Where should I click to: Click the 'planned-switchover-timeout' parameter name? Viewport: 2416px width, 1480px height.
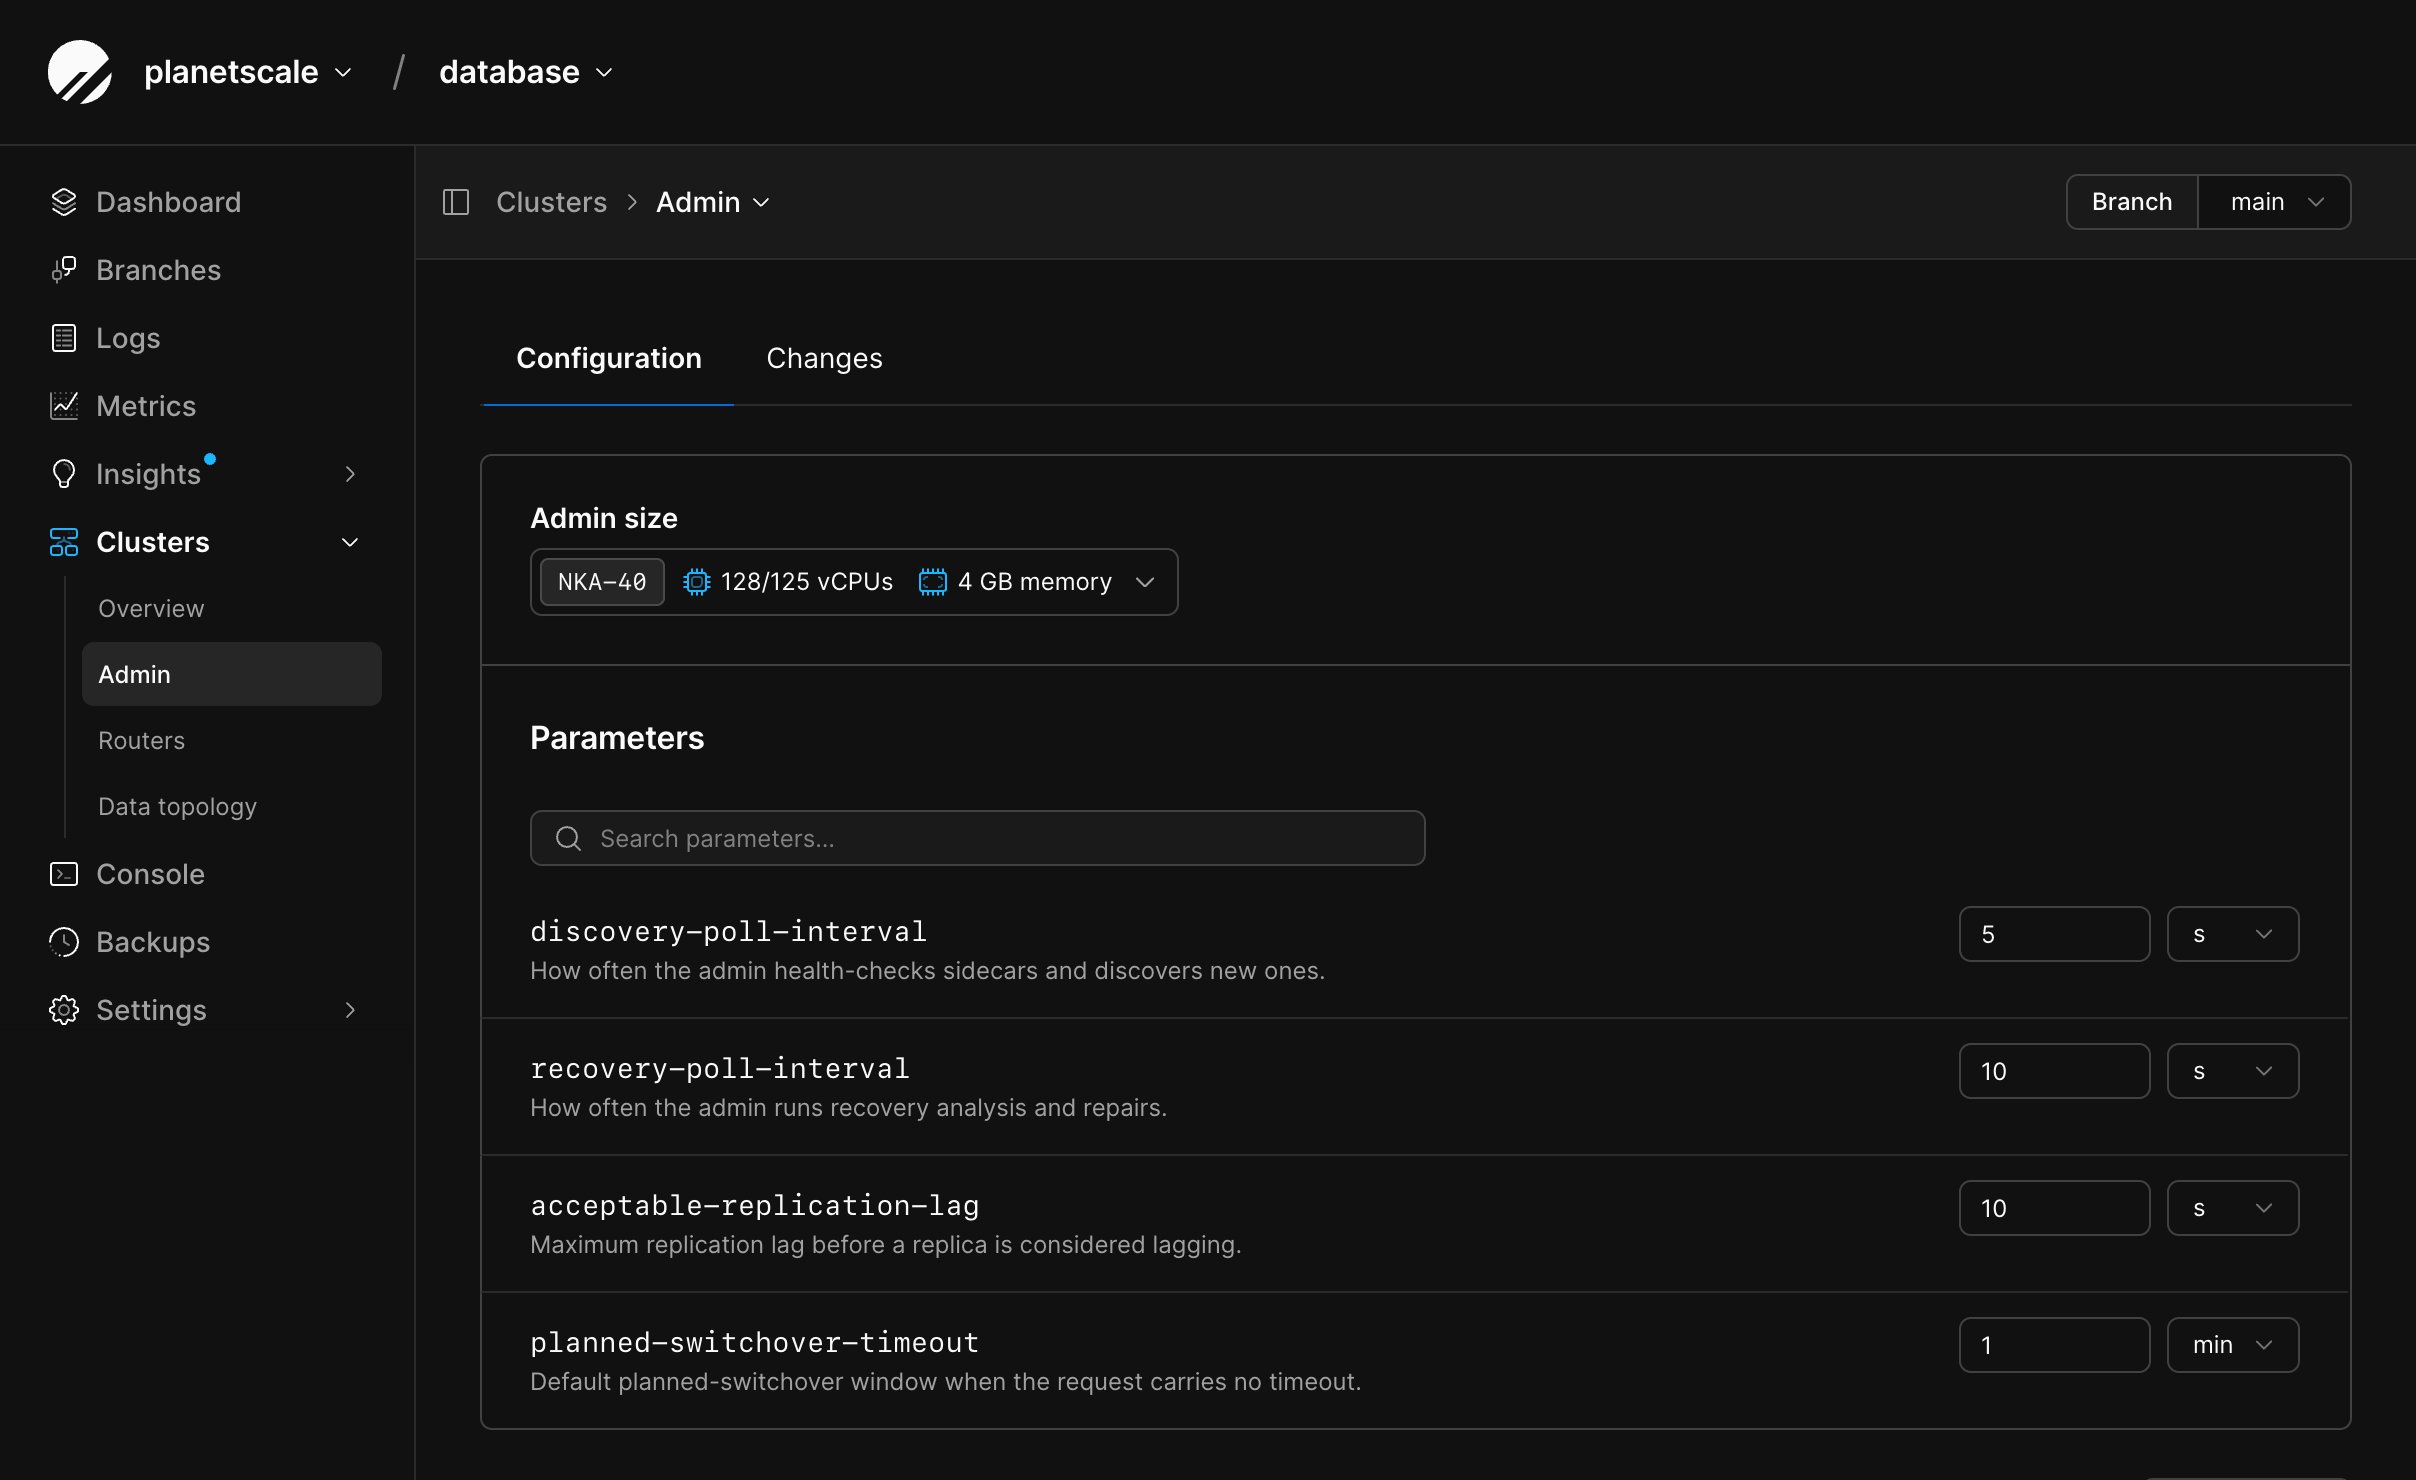(755, 1342)
